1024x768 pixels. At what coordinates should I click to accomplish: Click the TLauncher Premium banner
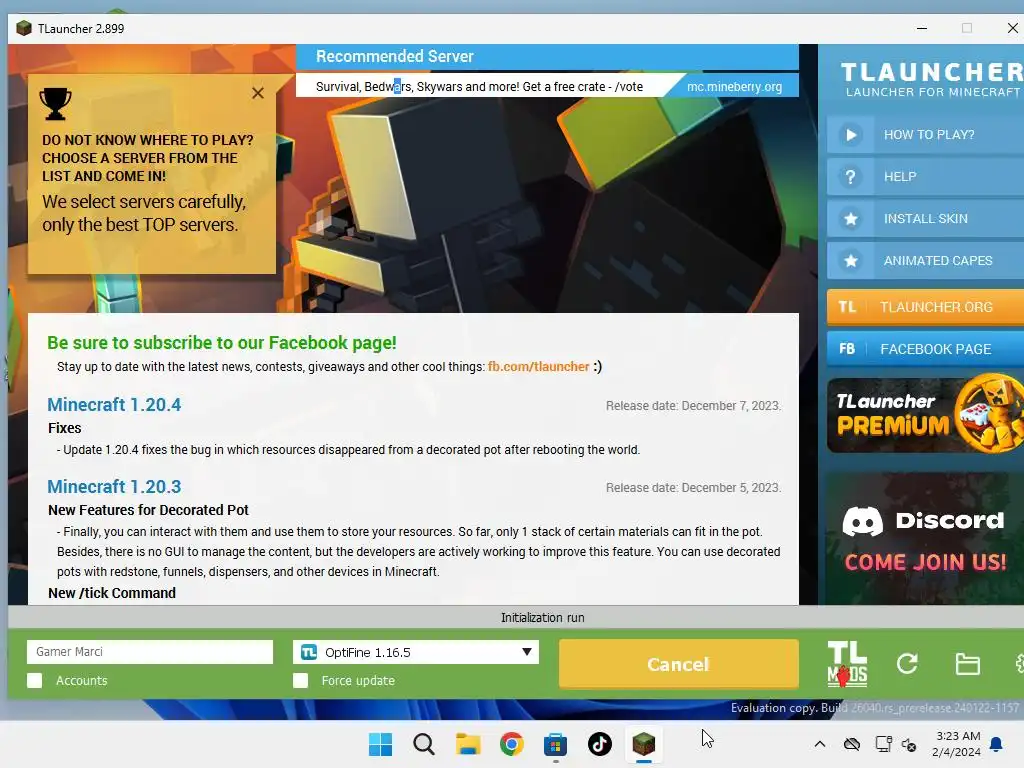(x=925, y=415)
